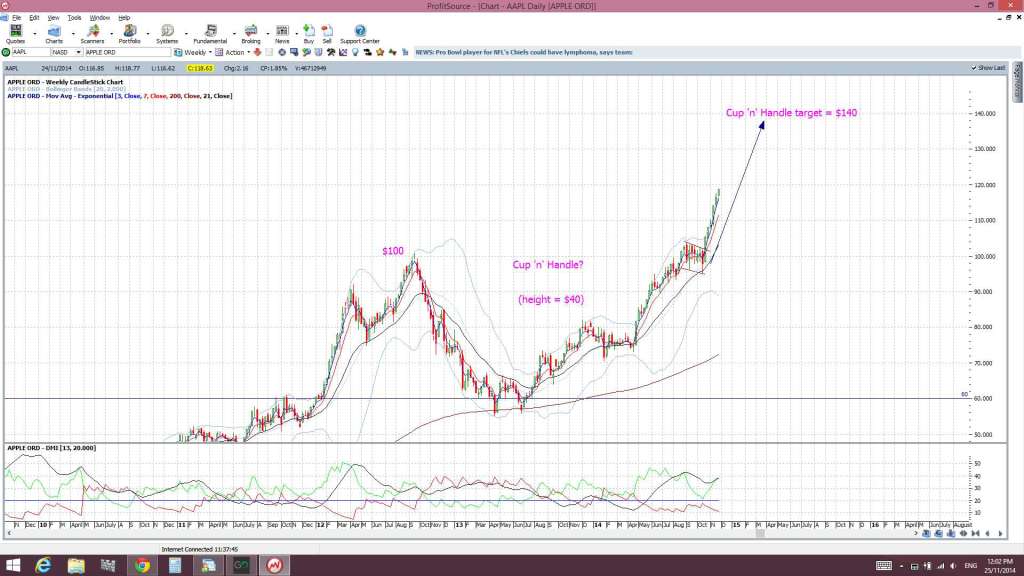
Task: Open the Action dropdown menu
Action: point(248,52)
